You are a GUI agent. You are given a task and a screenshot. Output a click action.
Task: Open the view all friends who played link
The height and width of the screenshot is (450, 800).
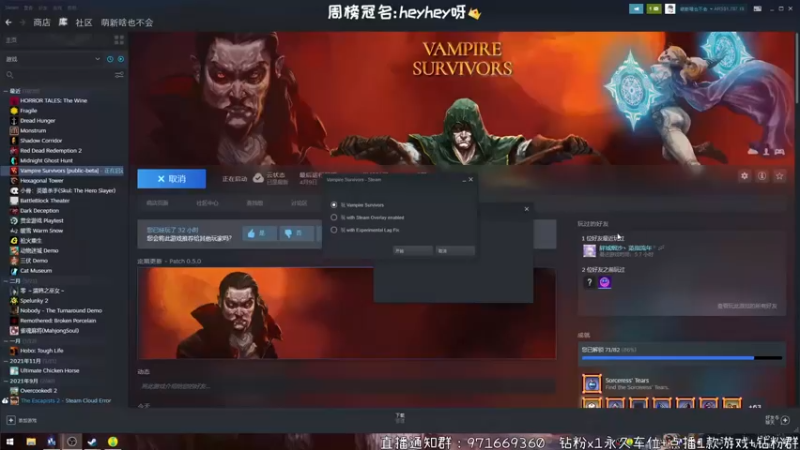click(747, 306)
